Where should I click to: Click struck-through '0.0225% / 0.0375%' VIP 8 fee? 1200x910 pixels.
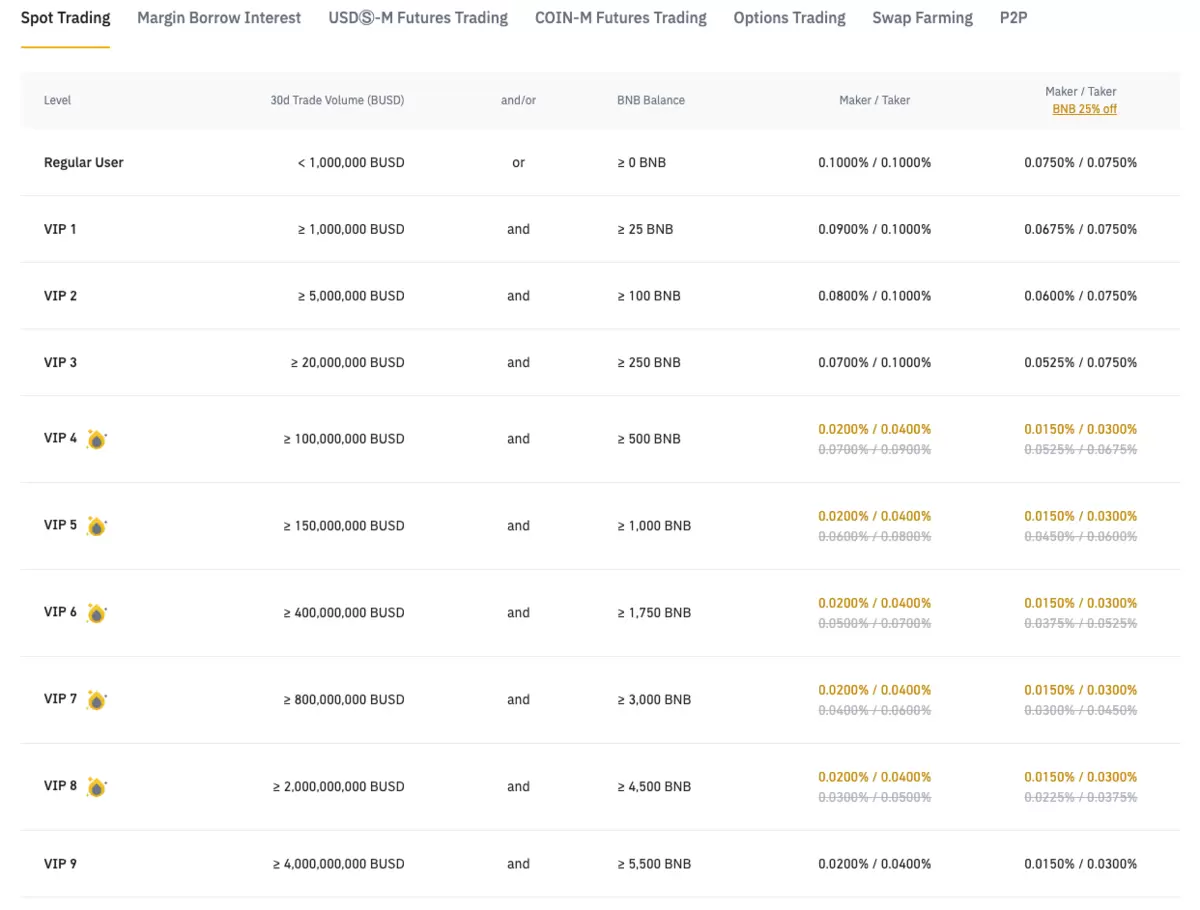(1080, 798)
